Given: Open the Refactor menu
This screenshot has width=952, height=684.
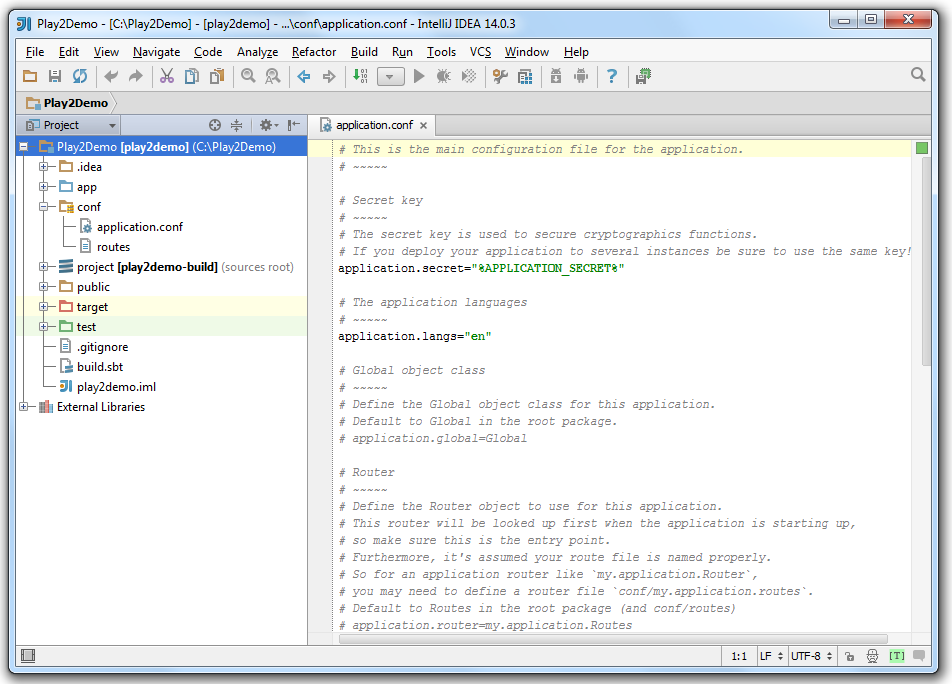Looking at the screenshot, I should tap(314, 52).
